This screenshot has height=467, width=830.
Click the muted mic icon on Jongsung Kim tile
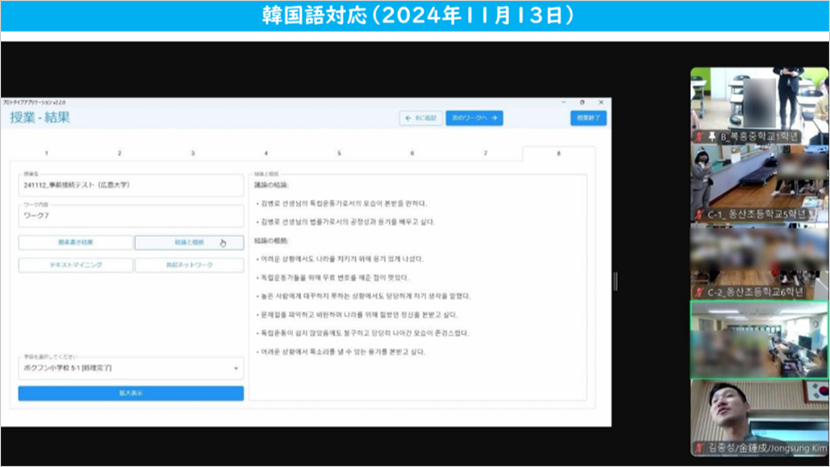pyautogui.click(x=699, y=448)
